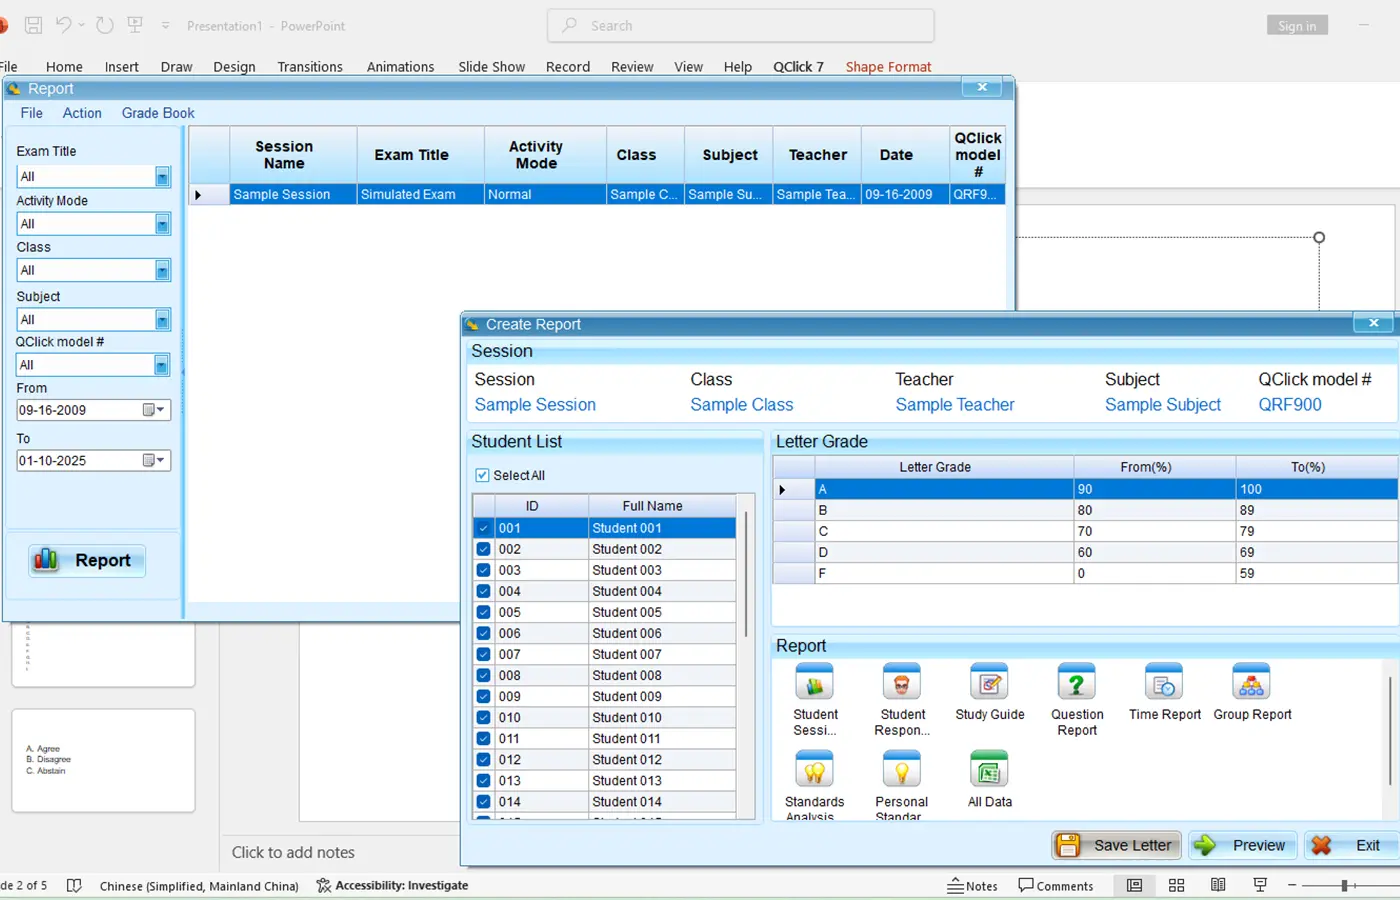Image resolution: width=1400 pixels, height=900 pixels.
Task: Select letter grade B row
Action: click(1085, 510)
